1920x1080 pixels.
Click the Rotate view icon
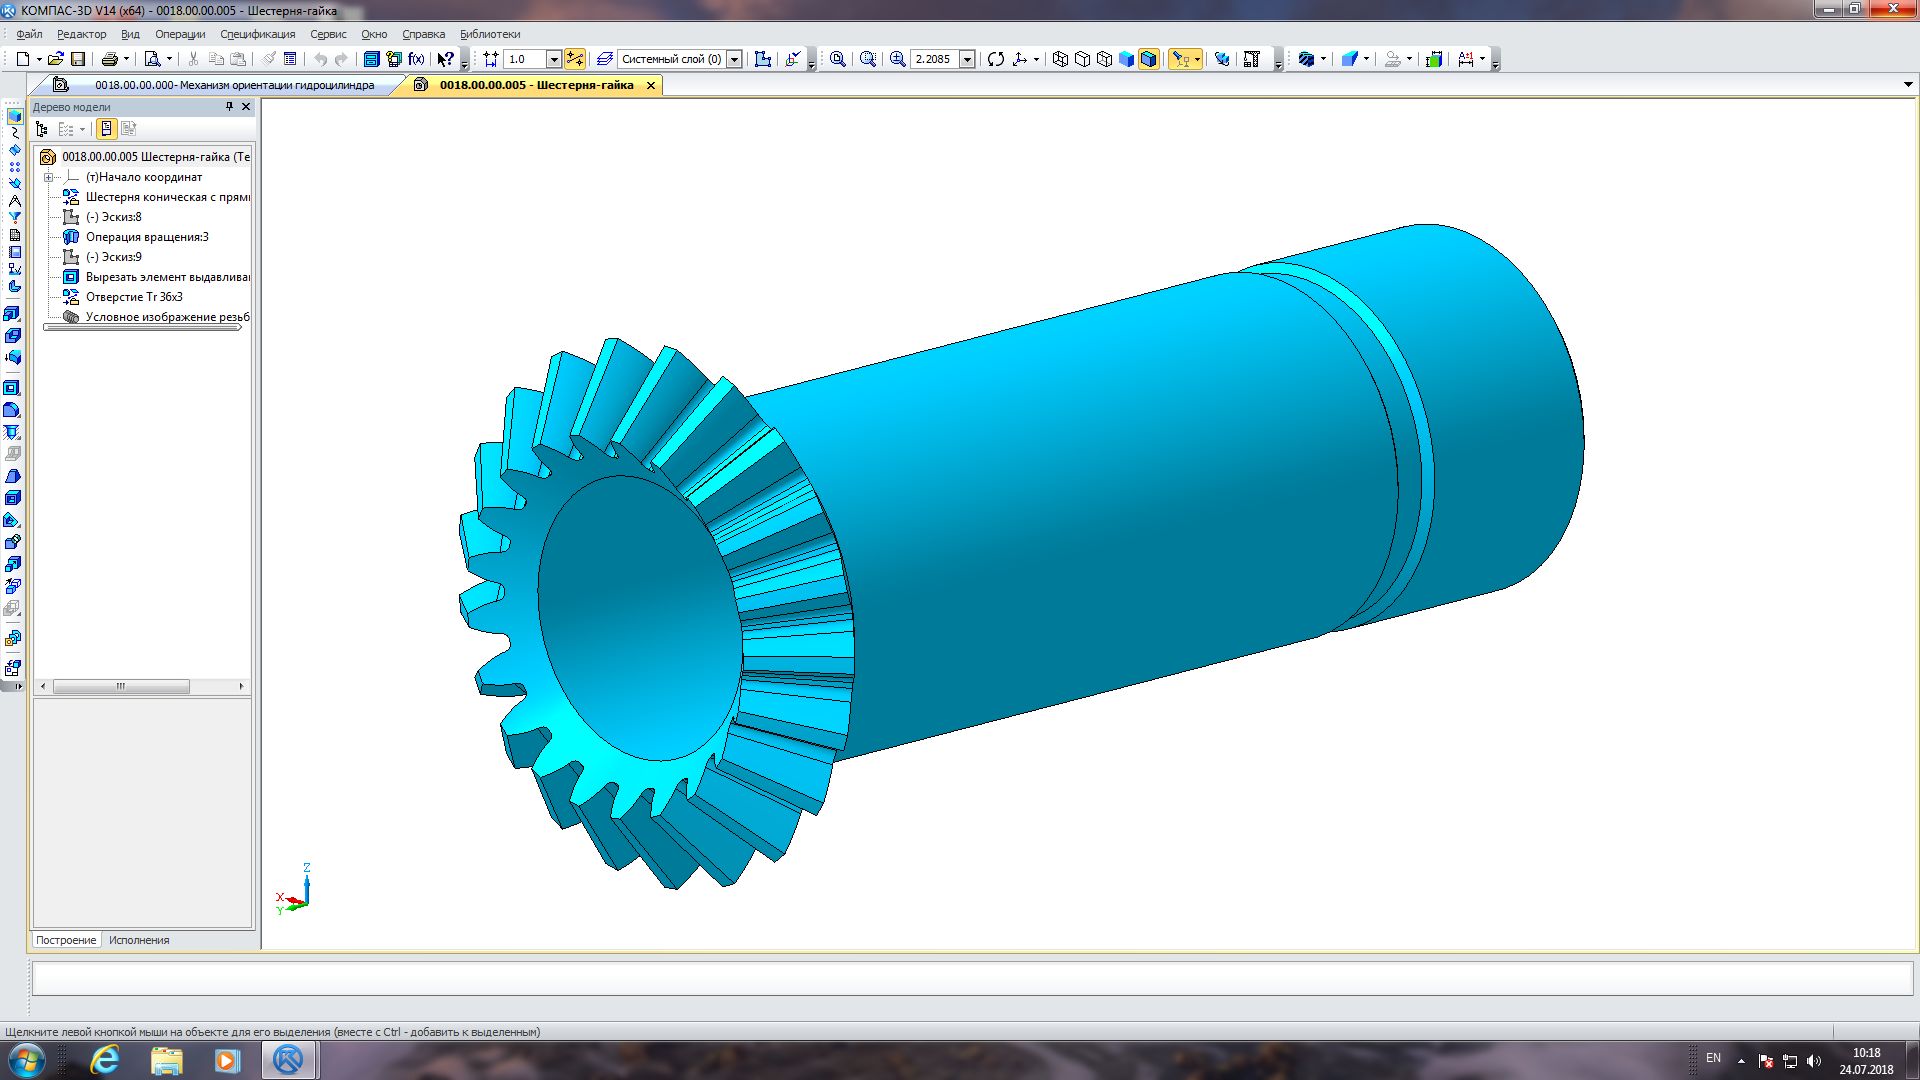click(x=995, y=60)
